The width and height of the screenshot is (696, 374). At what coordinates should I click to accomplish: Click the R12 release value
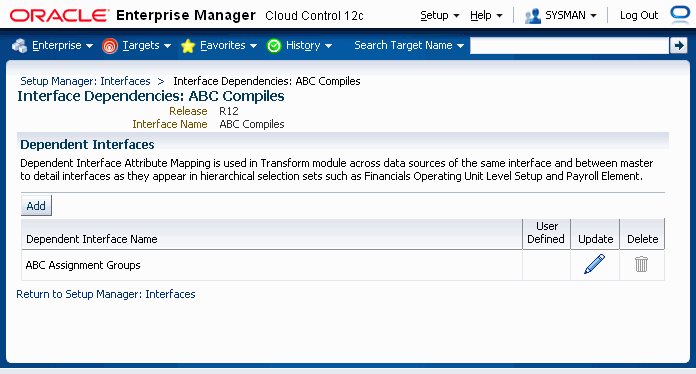pyautogui.click(x=229, y=111)
